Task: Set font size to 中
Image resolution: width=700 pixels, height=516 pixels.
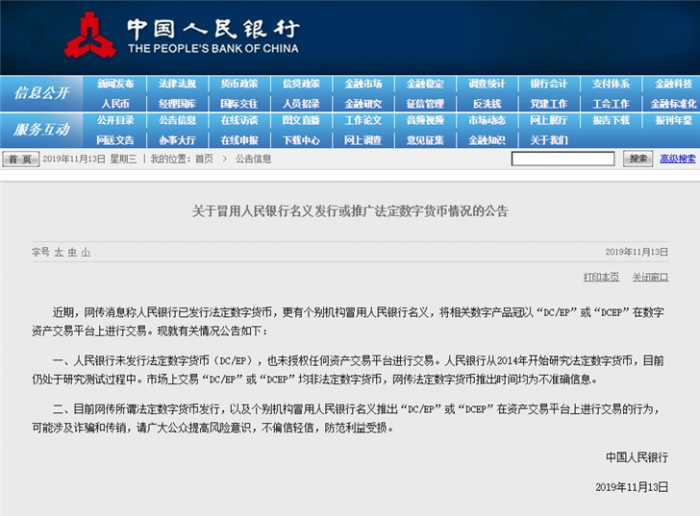Action: point(72,252)
